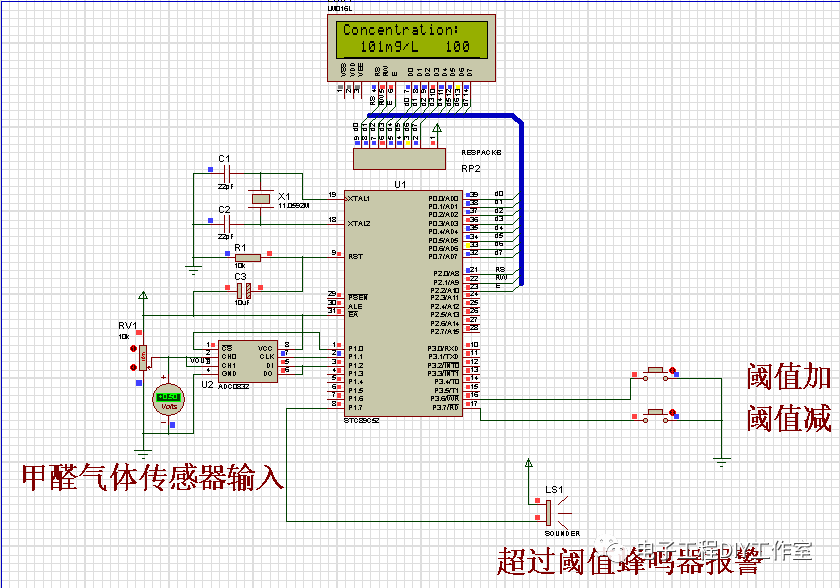840x588 pixels.
Task: Click the 甲醛气体传感器输入 text label
Action: coord(153,478)
